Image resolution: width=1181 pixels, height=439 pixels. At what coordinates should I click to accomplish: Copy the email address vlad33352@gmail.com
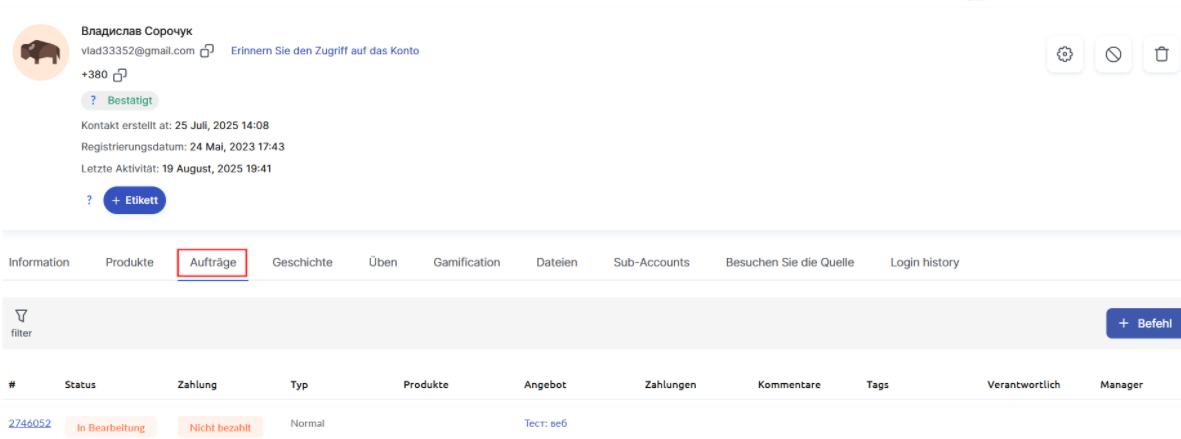[x=207, y=50]
